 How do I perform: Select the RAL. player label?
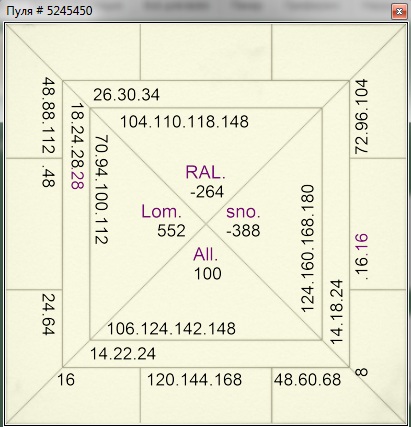tap(205, 172)
